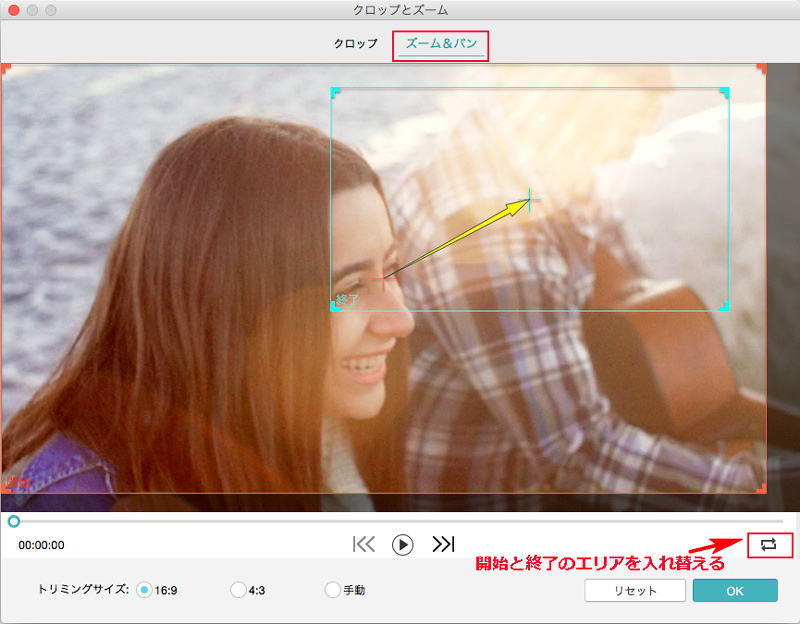800x624 pixels.
Task: Swap the start and end areas
Action: (x=769, y=544)
